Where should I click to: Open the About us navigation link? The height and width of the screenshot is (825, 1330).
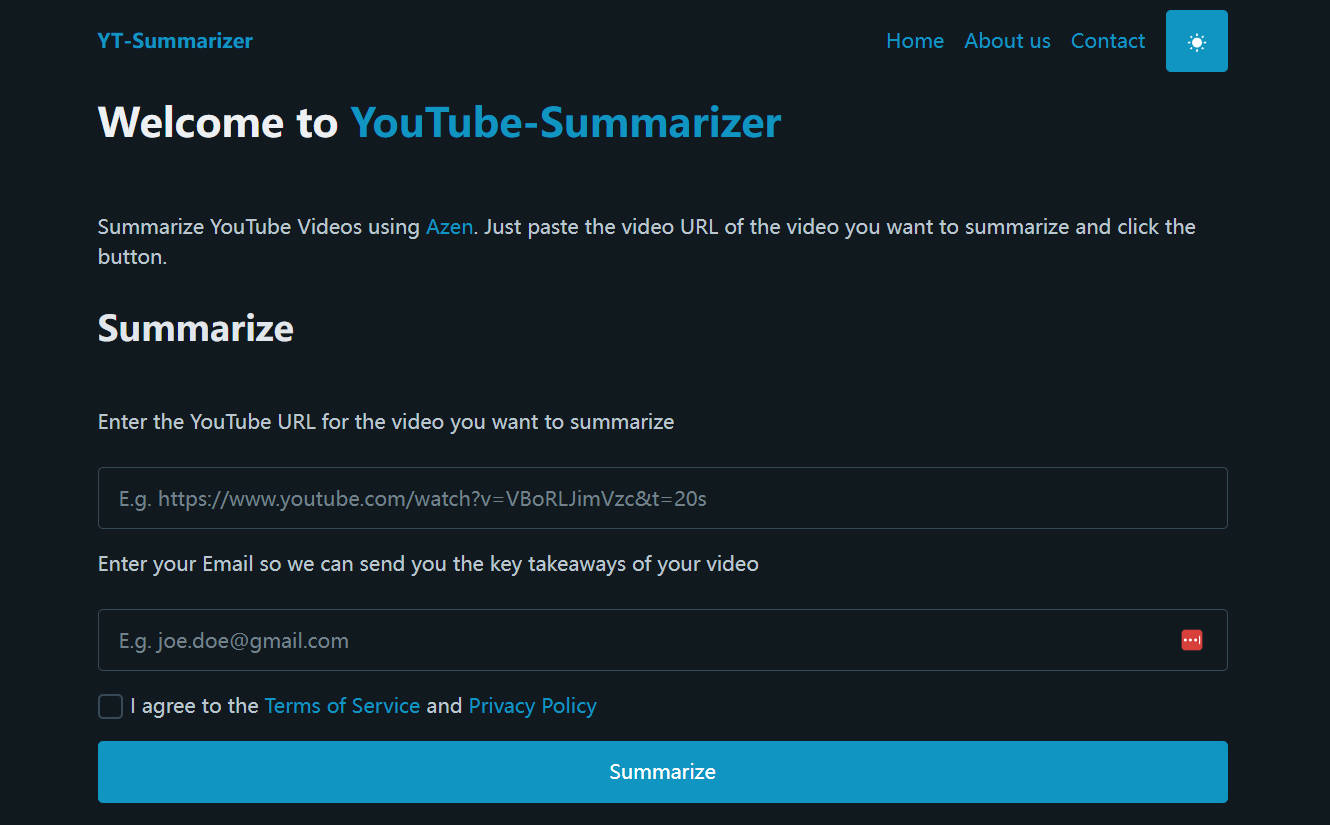tap(1007, 41)
